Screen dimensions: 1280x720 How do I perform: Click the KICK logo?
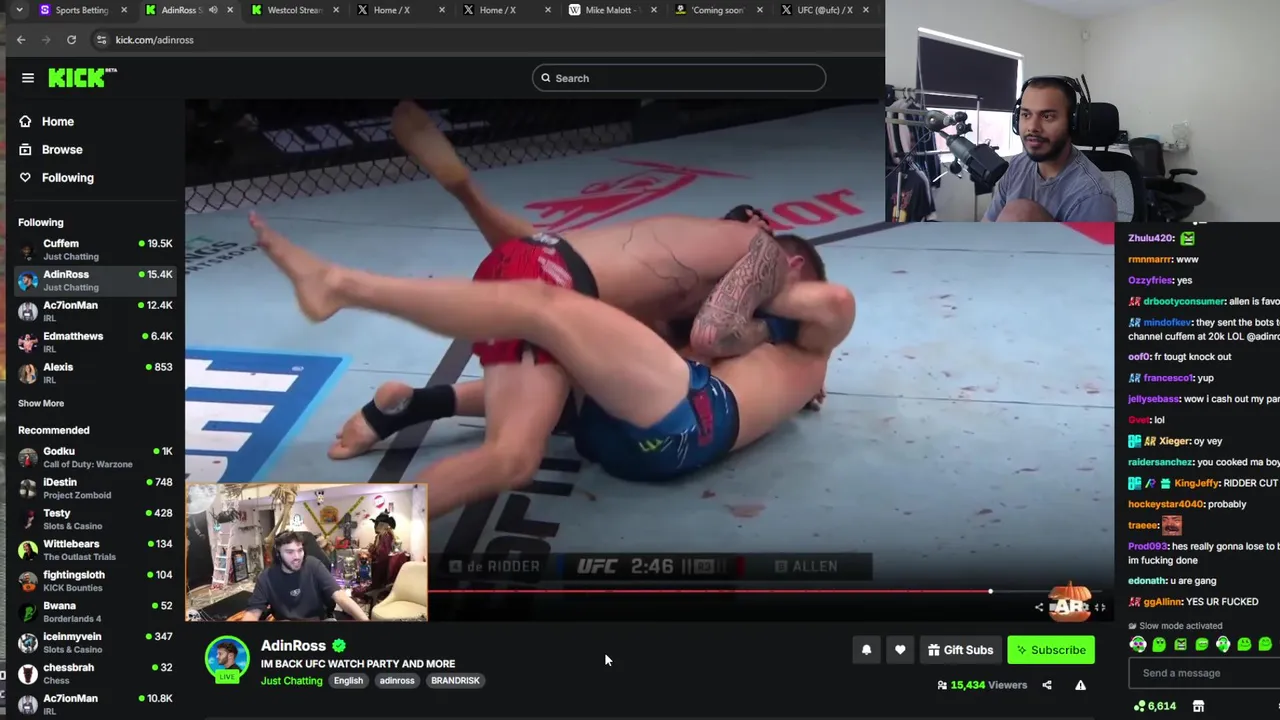[82, 77]
